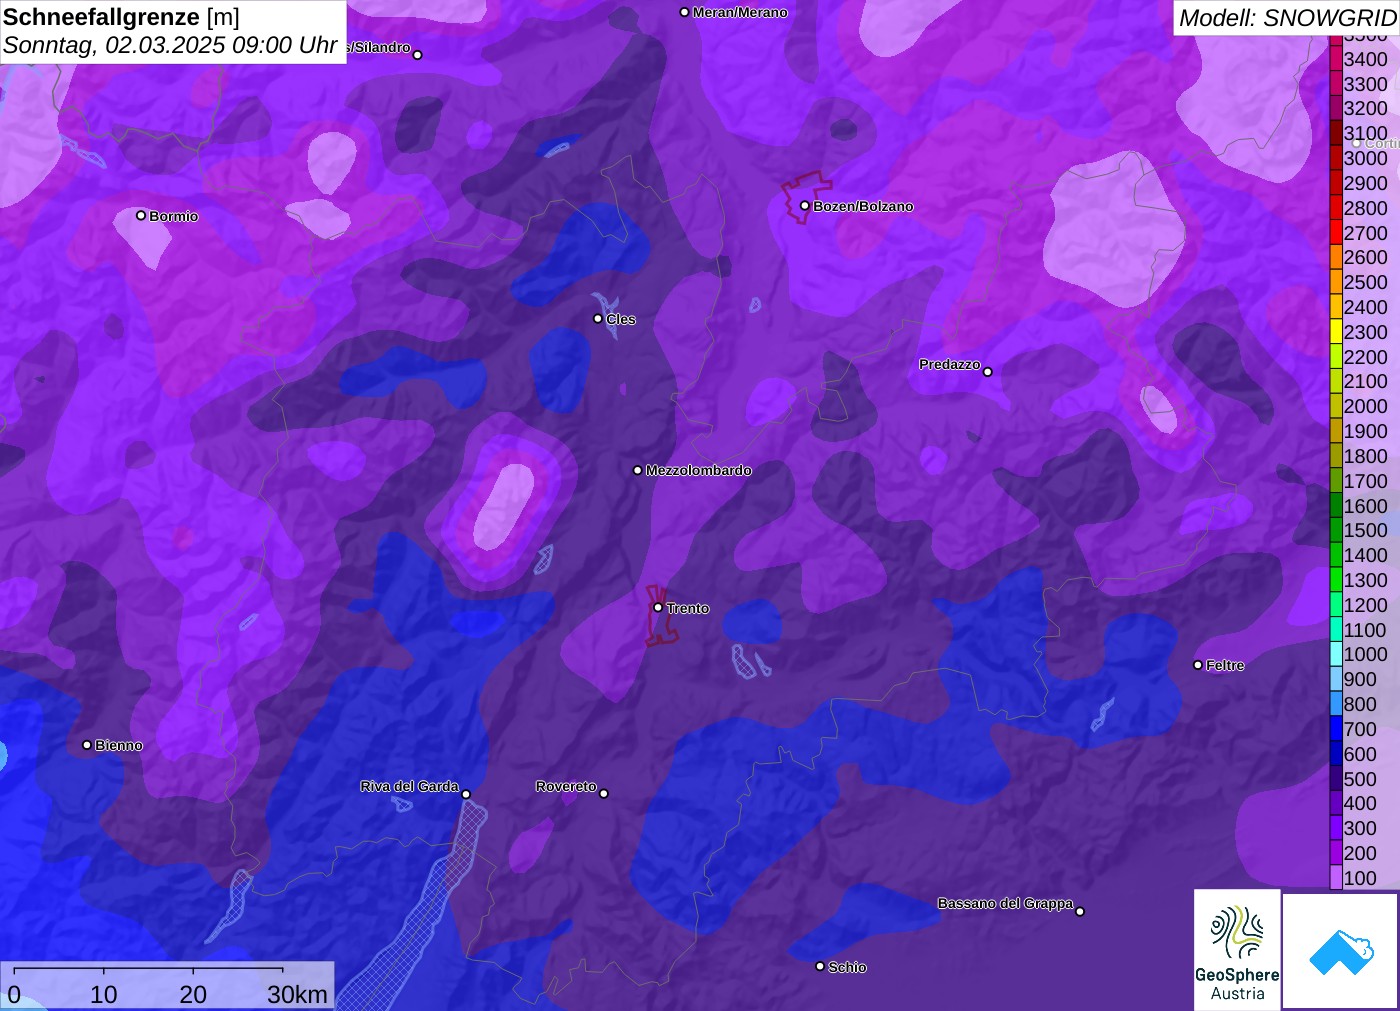Click the blue cloud arrow logo
Image resolution: width=1400 pixels, height=1011 pixels.
tap(1340, 951)
